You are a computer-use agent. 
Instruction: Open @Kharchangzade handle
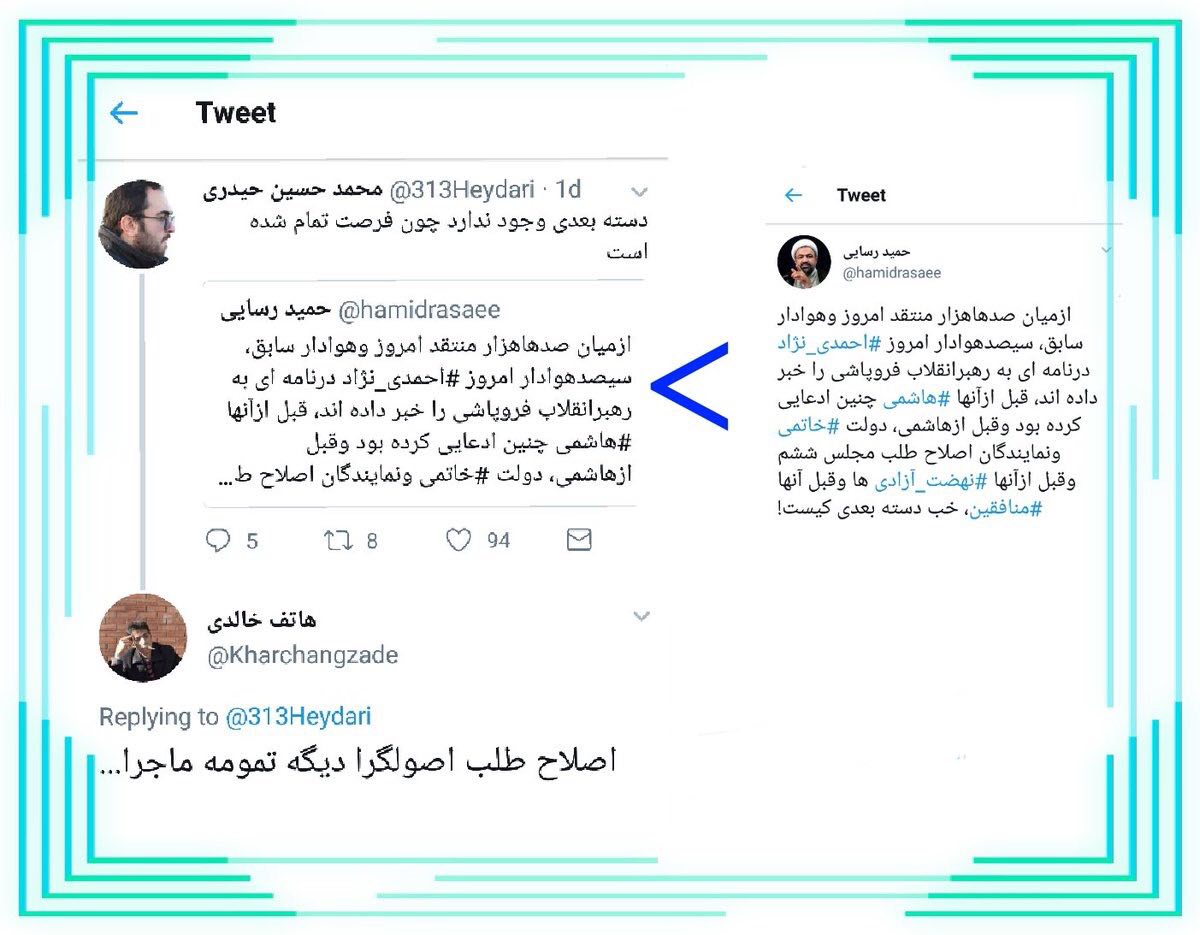pos(303,656)
